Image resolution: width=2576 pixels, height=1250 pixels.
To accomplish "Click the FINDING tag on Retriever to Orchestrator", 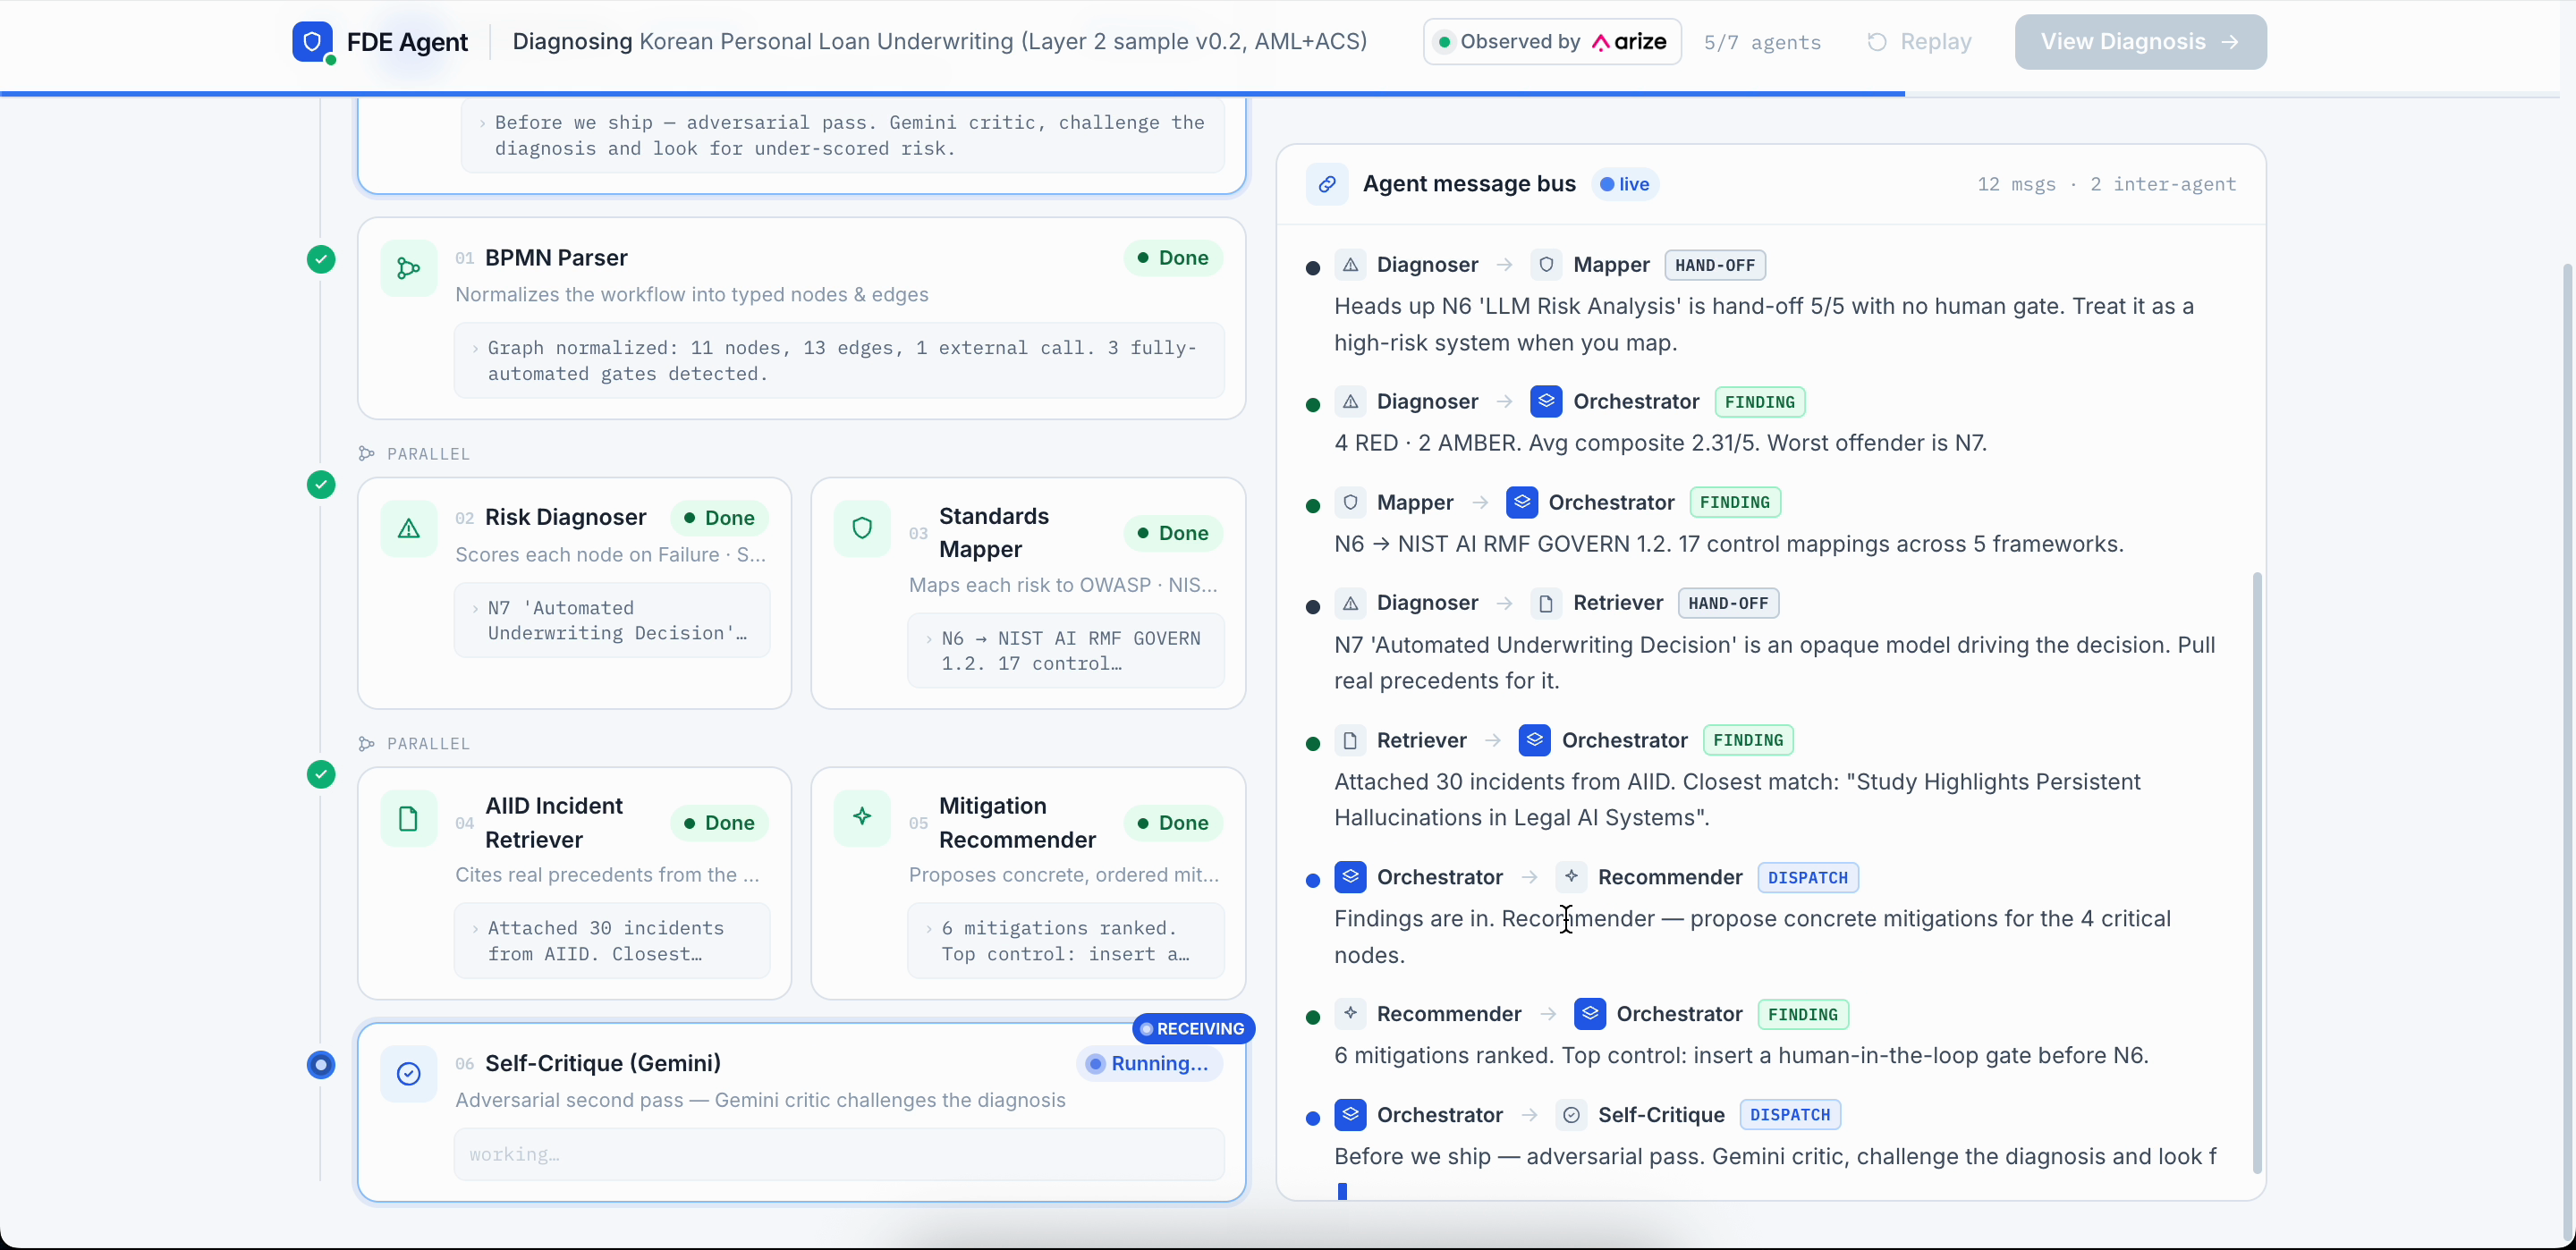I will click(x=1747, y=740).
